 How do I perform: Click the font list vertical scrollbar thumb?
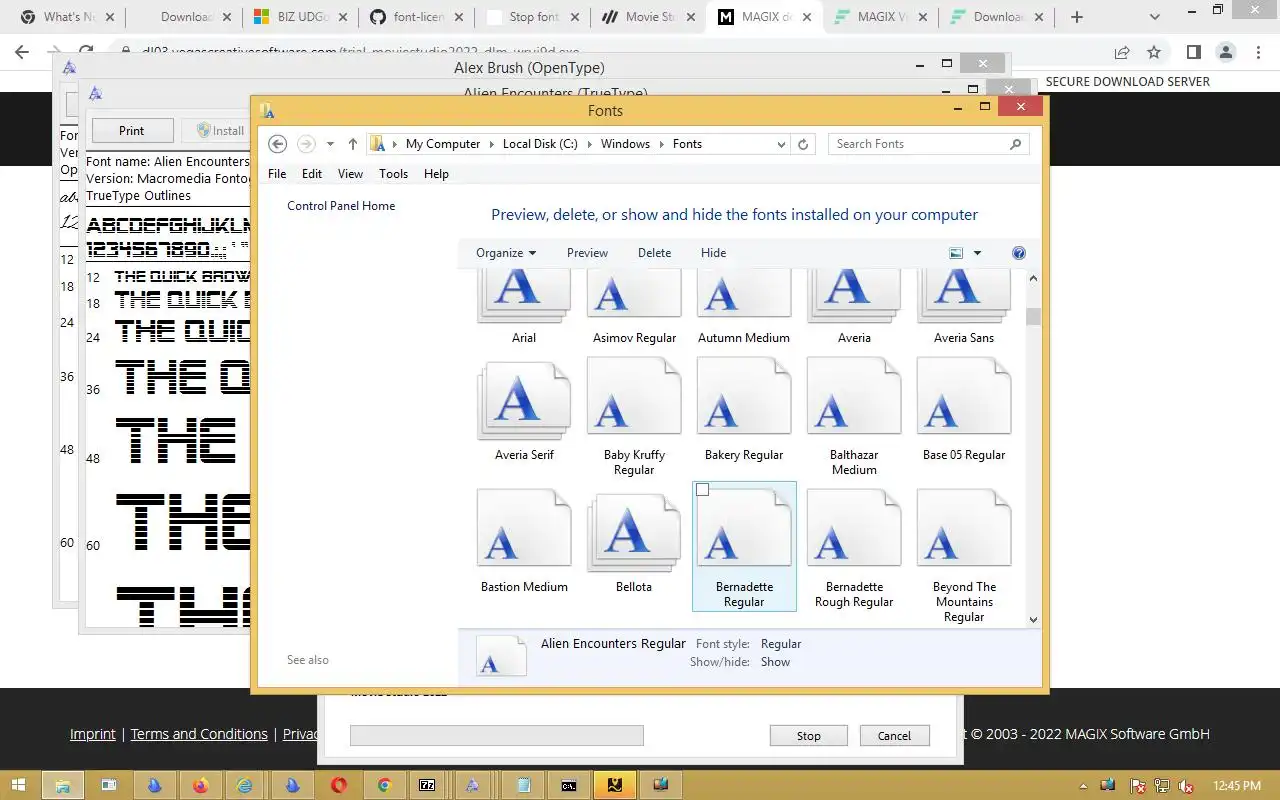click(1034, 316)
